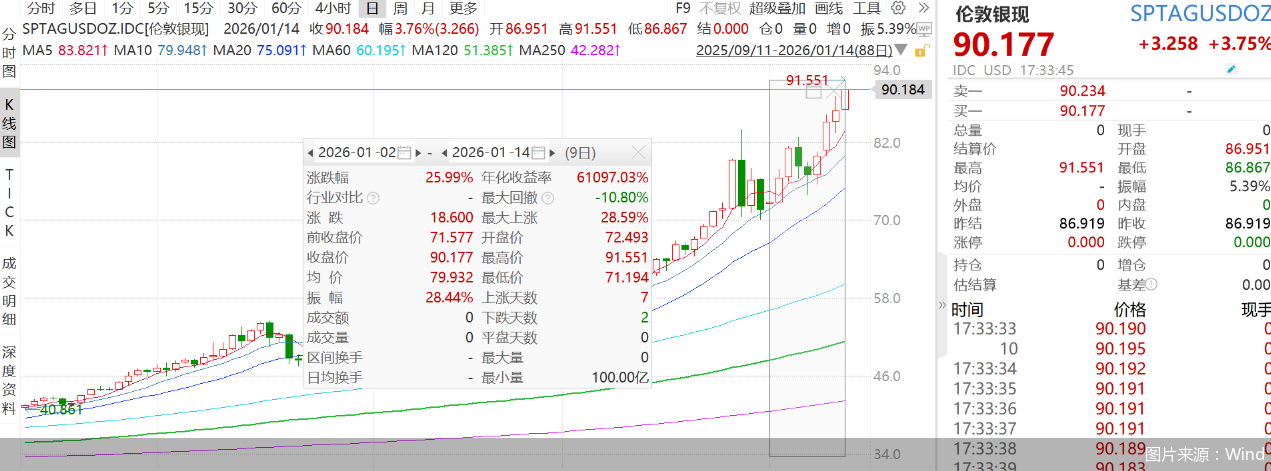Image resolution: width=1271 pixels, height=471 pixels.
Task: Click the orange lock icon beside date range
Action: (x=921, y=50)
